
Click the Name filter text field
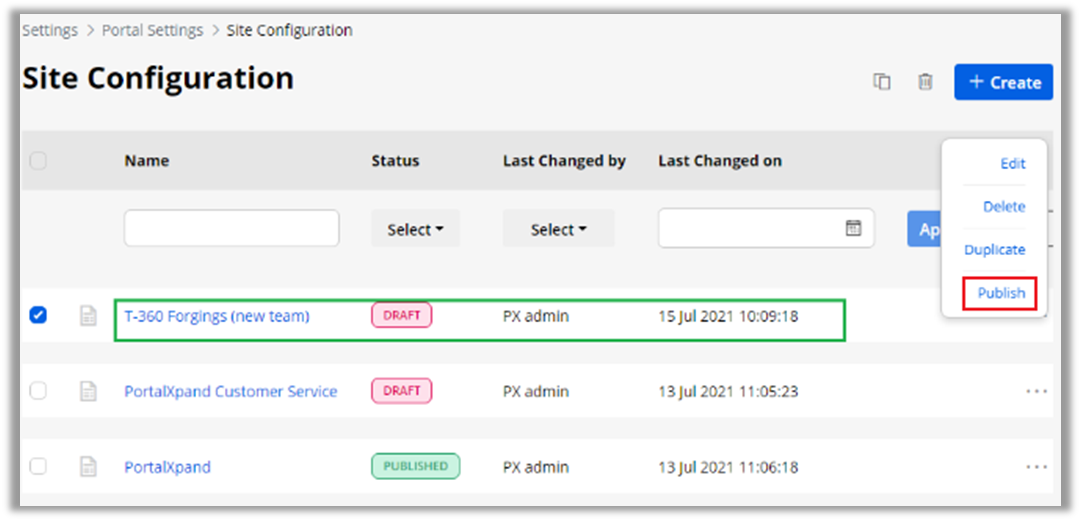click(231, 228)
